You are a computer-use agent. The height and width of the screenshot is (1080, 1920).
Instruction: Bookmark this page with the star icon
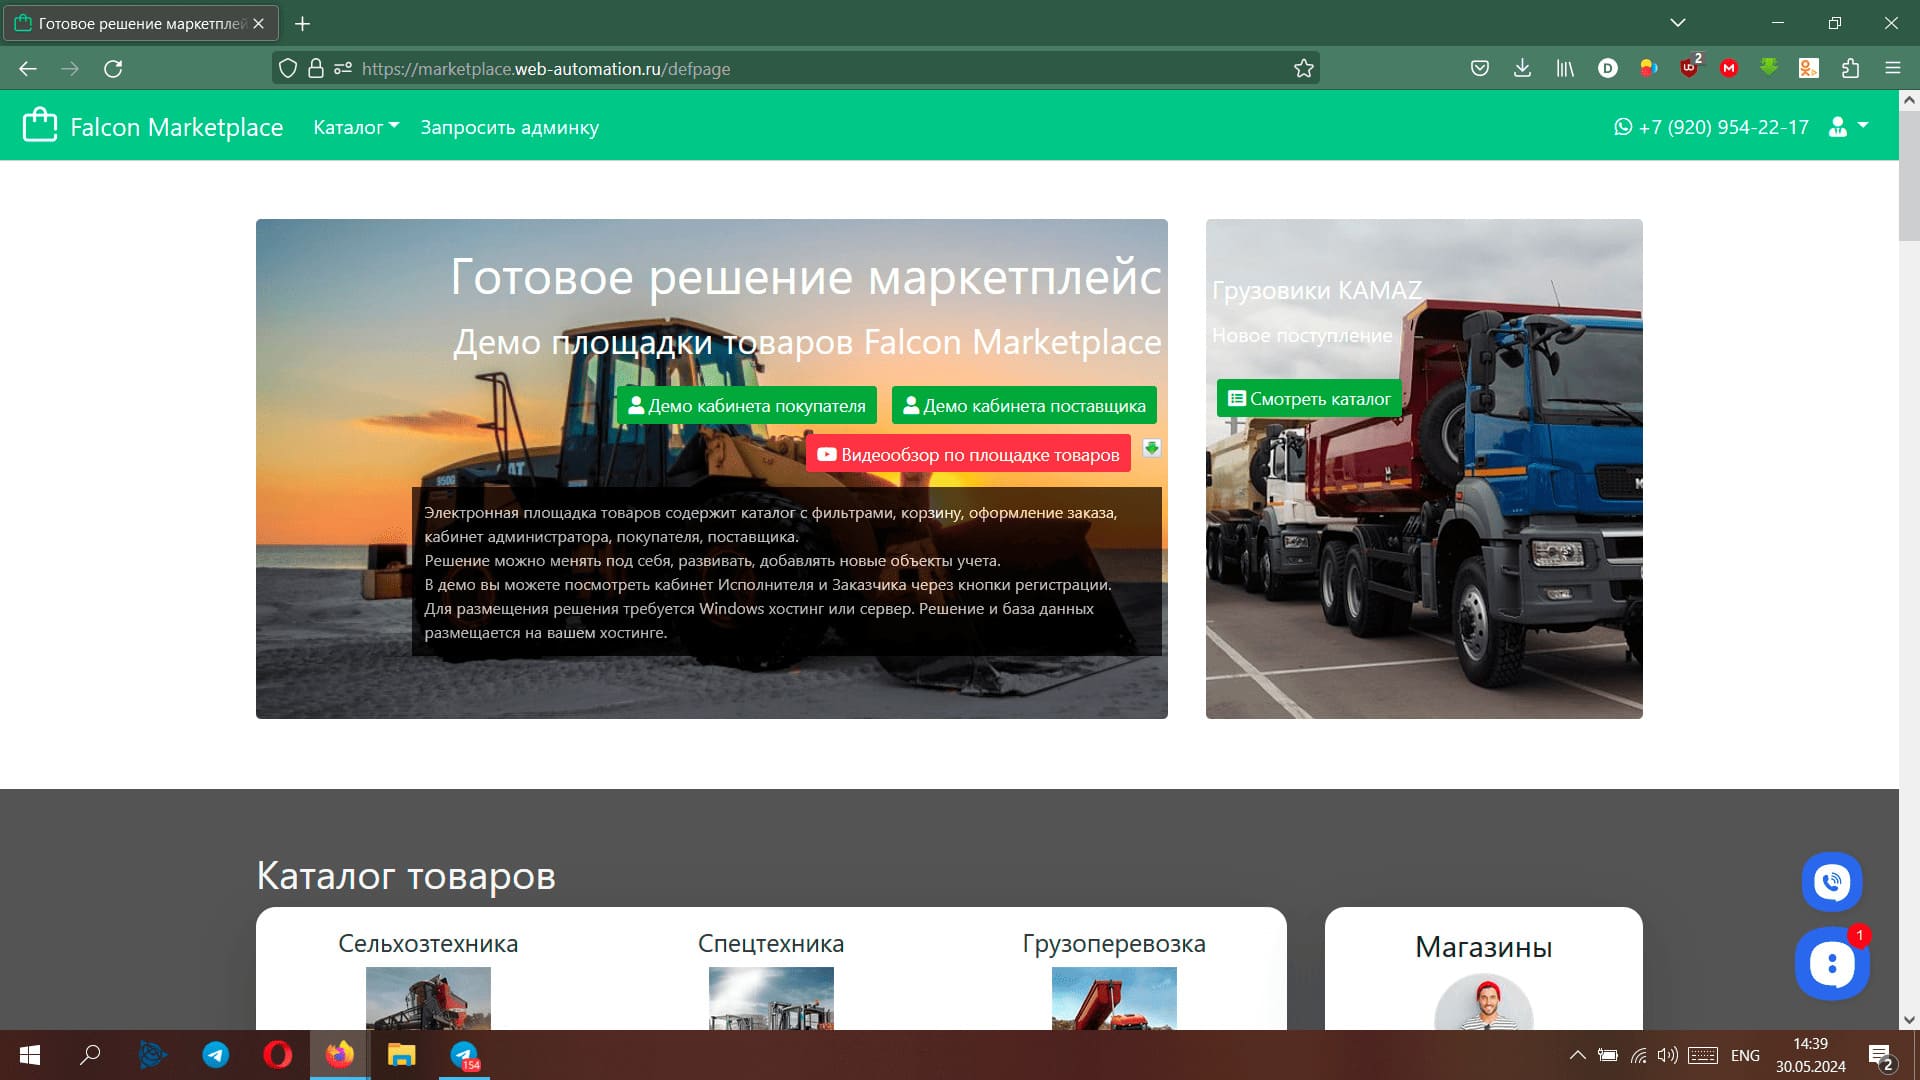point(1303,69)
